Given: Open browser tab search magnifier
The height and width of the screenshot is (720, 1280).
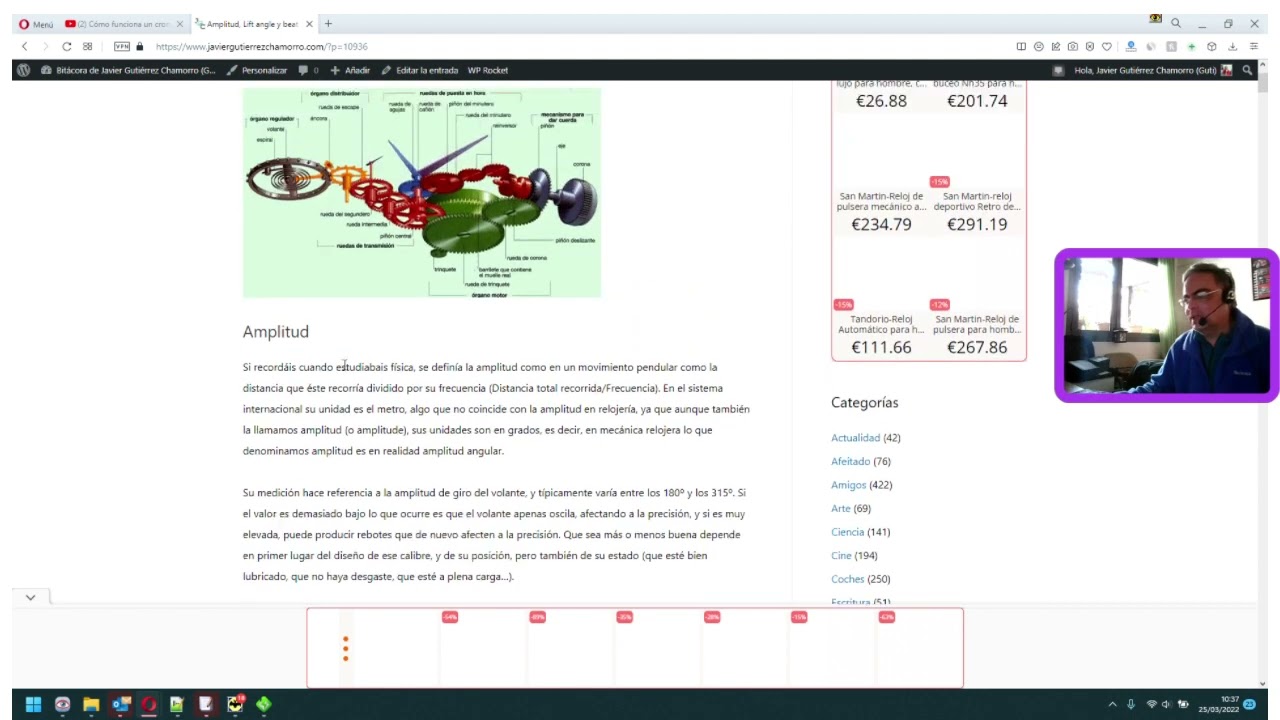Looking at the screenshot, I should tap(1176, 24).
